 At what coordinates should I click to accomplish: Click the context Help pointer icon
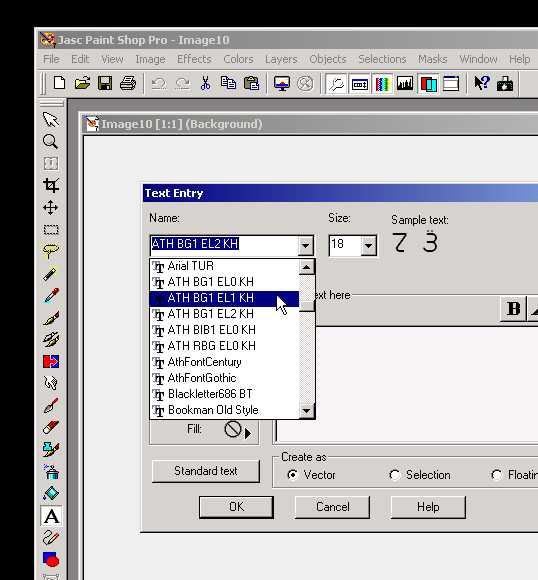pos(482,84)
